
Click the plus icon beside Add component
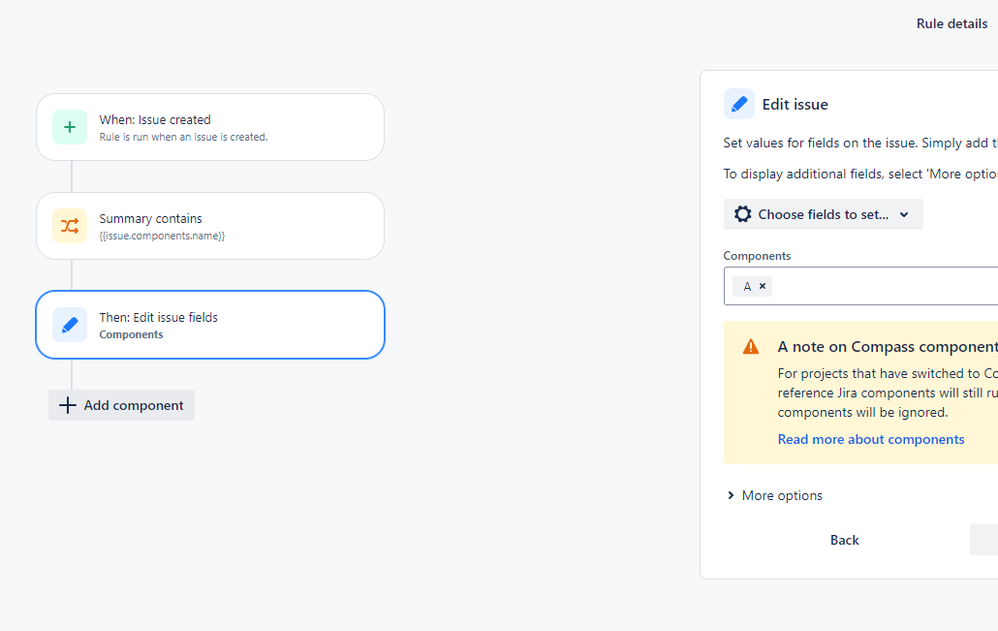click(x=67, y=405)
